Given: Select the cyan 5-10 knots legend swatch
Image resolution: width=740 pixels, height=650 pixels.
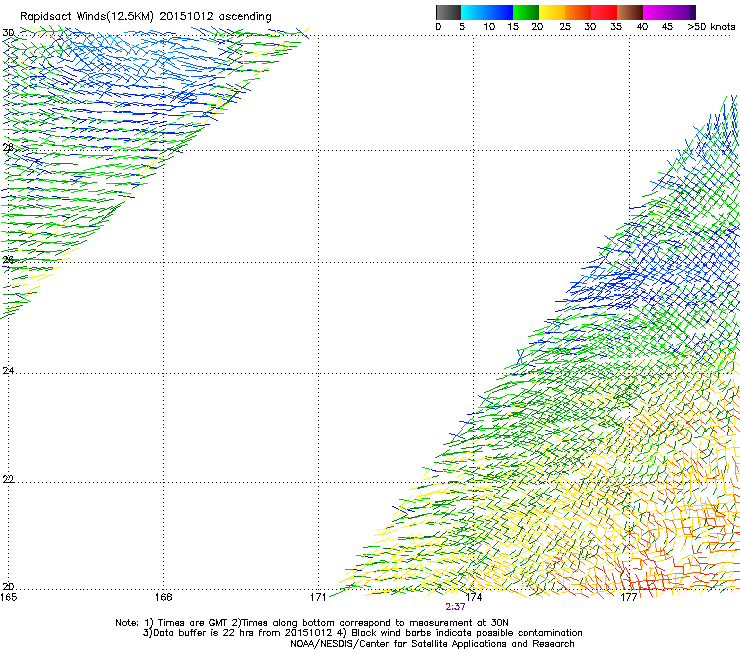Looking at the screenshot, I should [474, 12].
